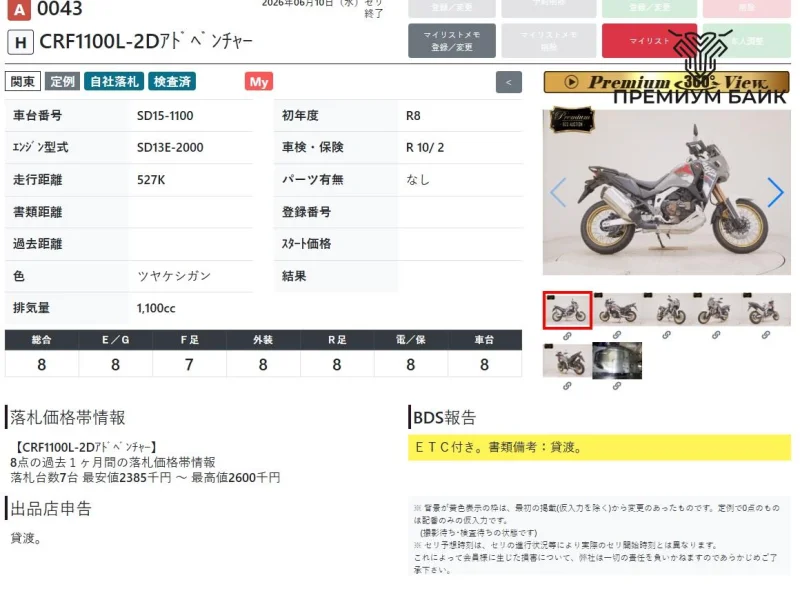The image size is (800, 600).
Task: Click color value ツヤケシガン
Action: pos(173,276)
